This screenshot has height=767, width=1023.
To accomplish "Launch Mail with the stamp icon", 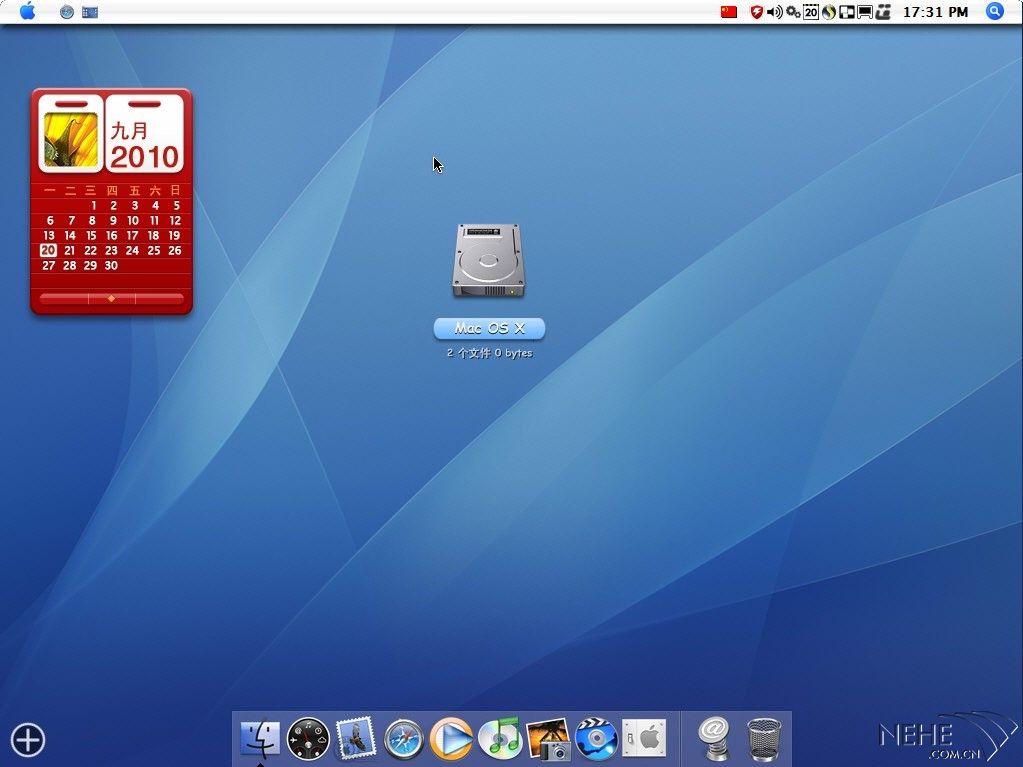I will point(356,738).
